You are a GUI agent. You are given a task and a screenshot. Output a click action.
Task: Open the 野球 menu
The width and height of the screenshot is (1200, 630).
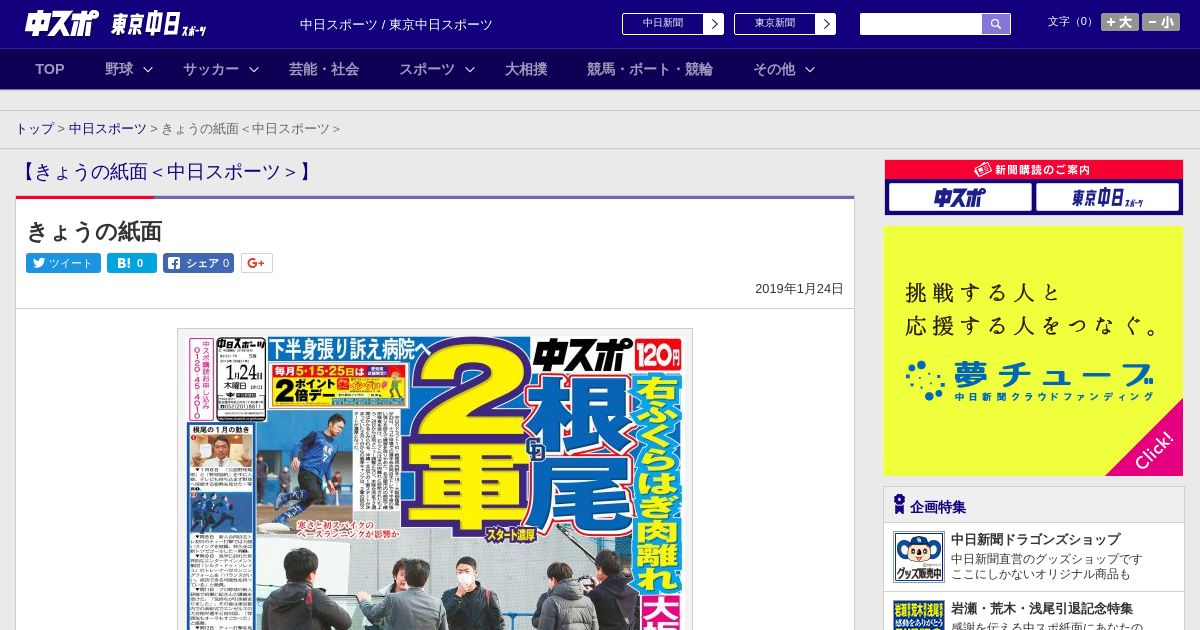pos(119,69)
